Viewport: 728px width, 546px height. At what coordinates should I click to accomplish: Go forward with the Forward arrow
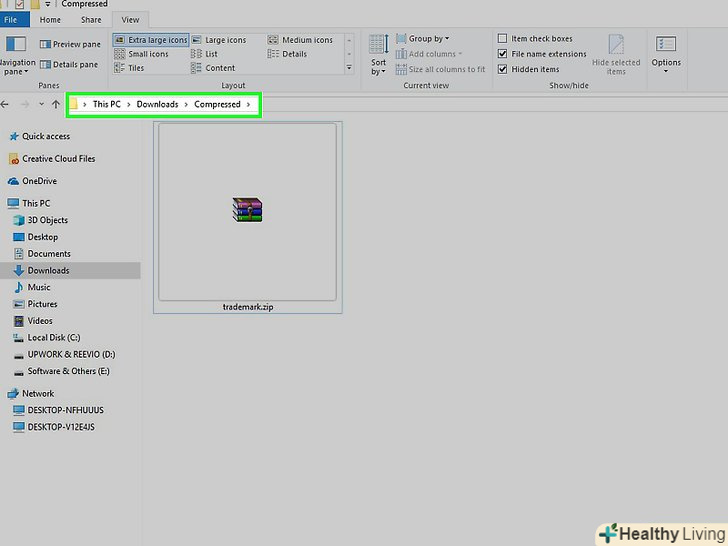click(25, 104)
